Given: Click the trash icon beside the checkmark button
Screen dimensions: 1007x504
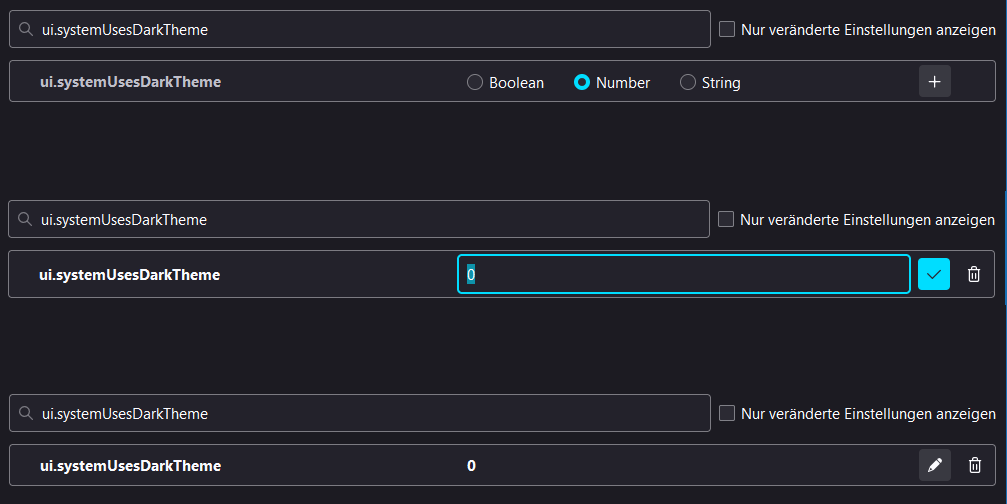Looking at the screenshot, I should (x=974, y=274).
